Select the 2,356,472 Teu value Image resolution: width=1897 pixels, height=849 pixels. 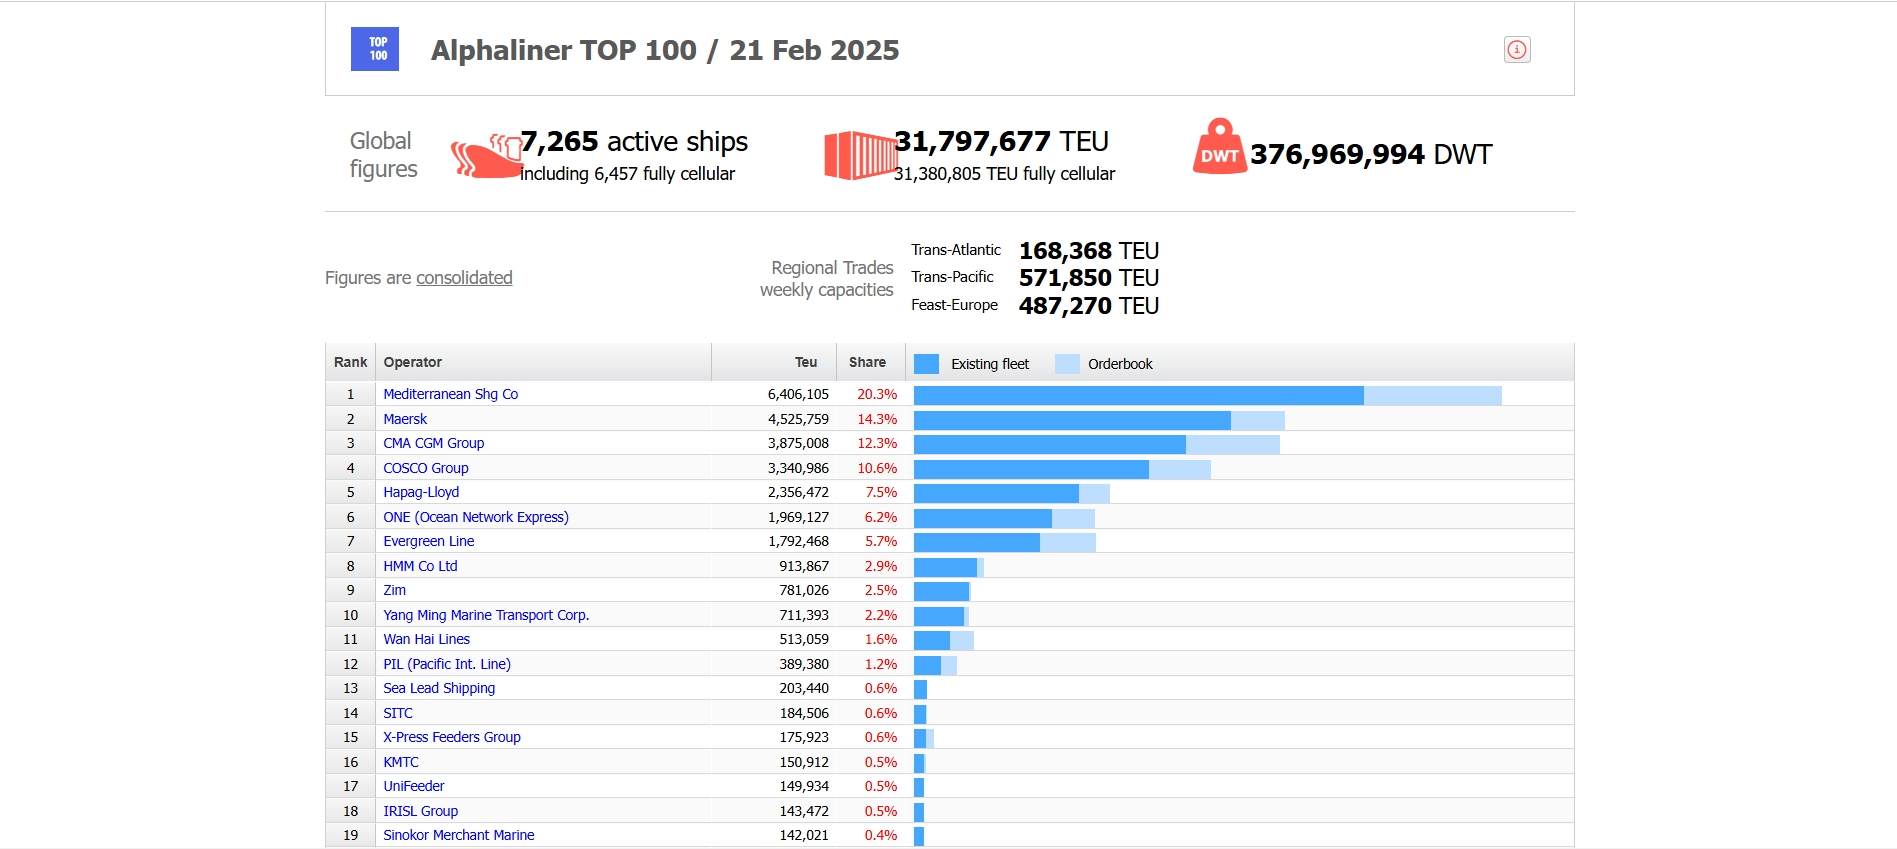[x=798, y=492]
